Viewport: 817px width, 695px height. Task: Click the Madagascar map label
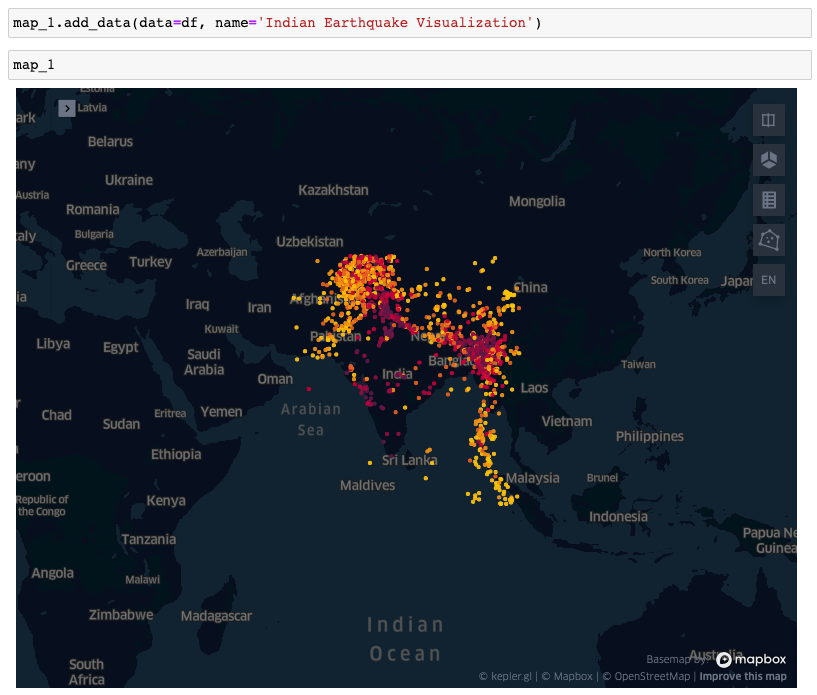(x=216, y=616)
